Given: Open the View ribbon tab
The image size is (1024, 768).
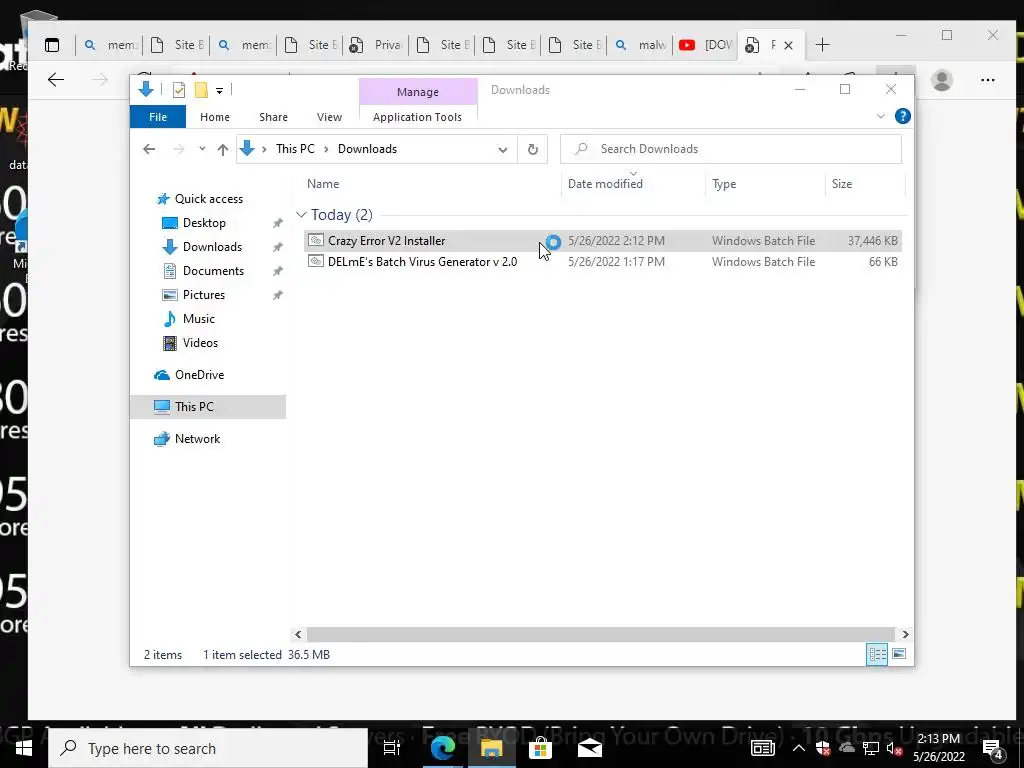Looking at the screenshot, I should (x=329, y=117).
